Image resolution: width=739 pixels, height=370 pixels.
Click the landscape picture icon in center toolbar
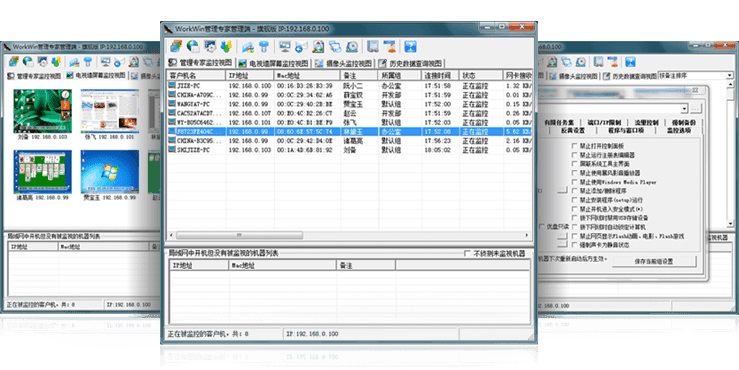coord(248,46)
